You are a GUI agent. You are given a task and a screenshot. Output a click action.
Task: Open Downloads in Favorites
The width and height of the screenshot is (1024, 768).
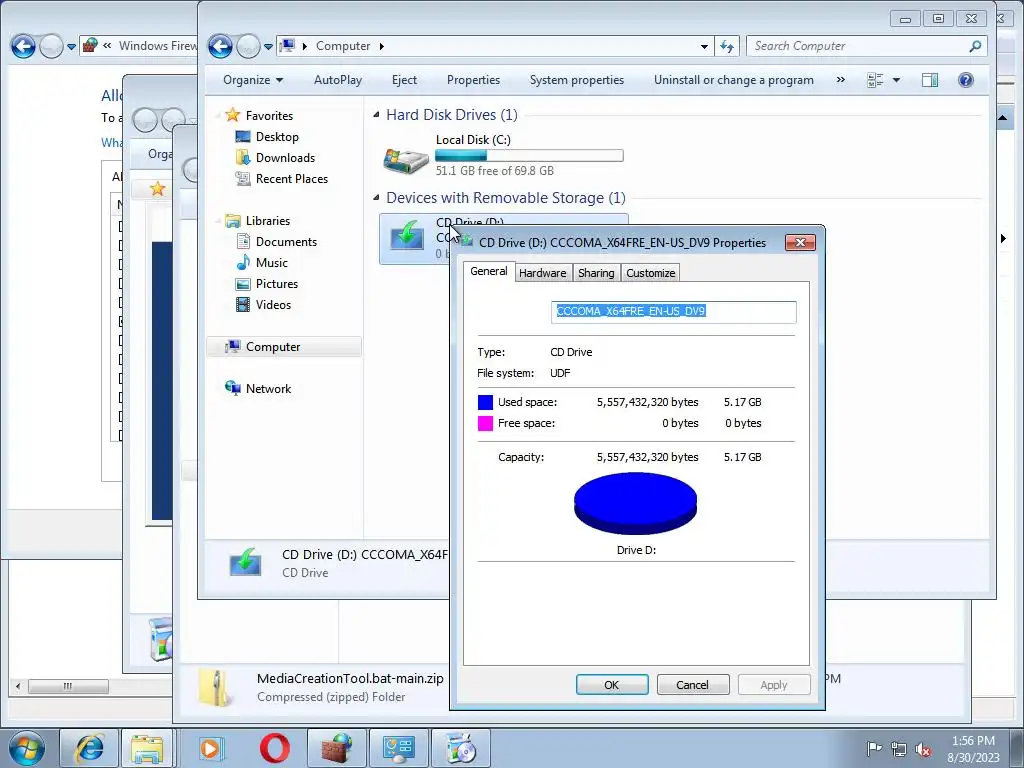click(285, 157)
